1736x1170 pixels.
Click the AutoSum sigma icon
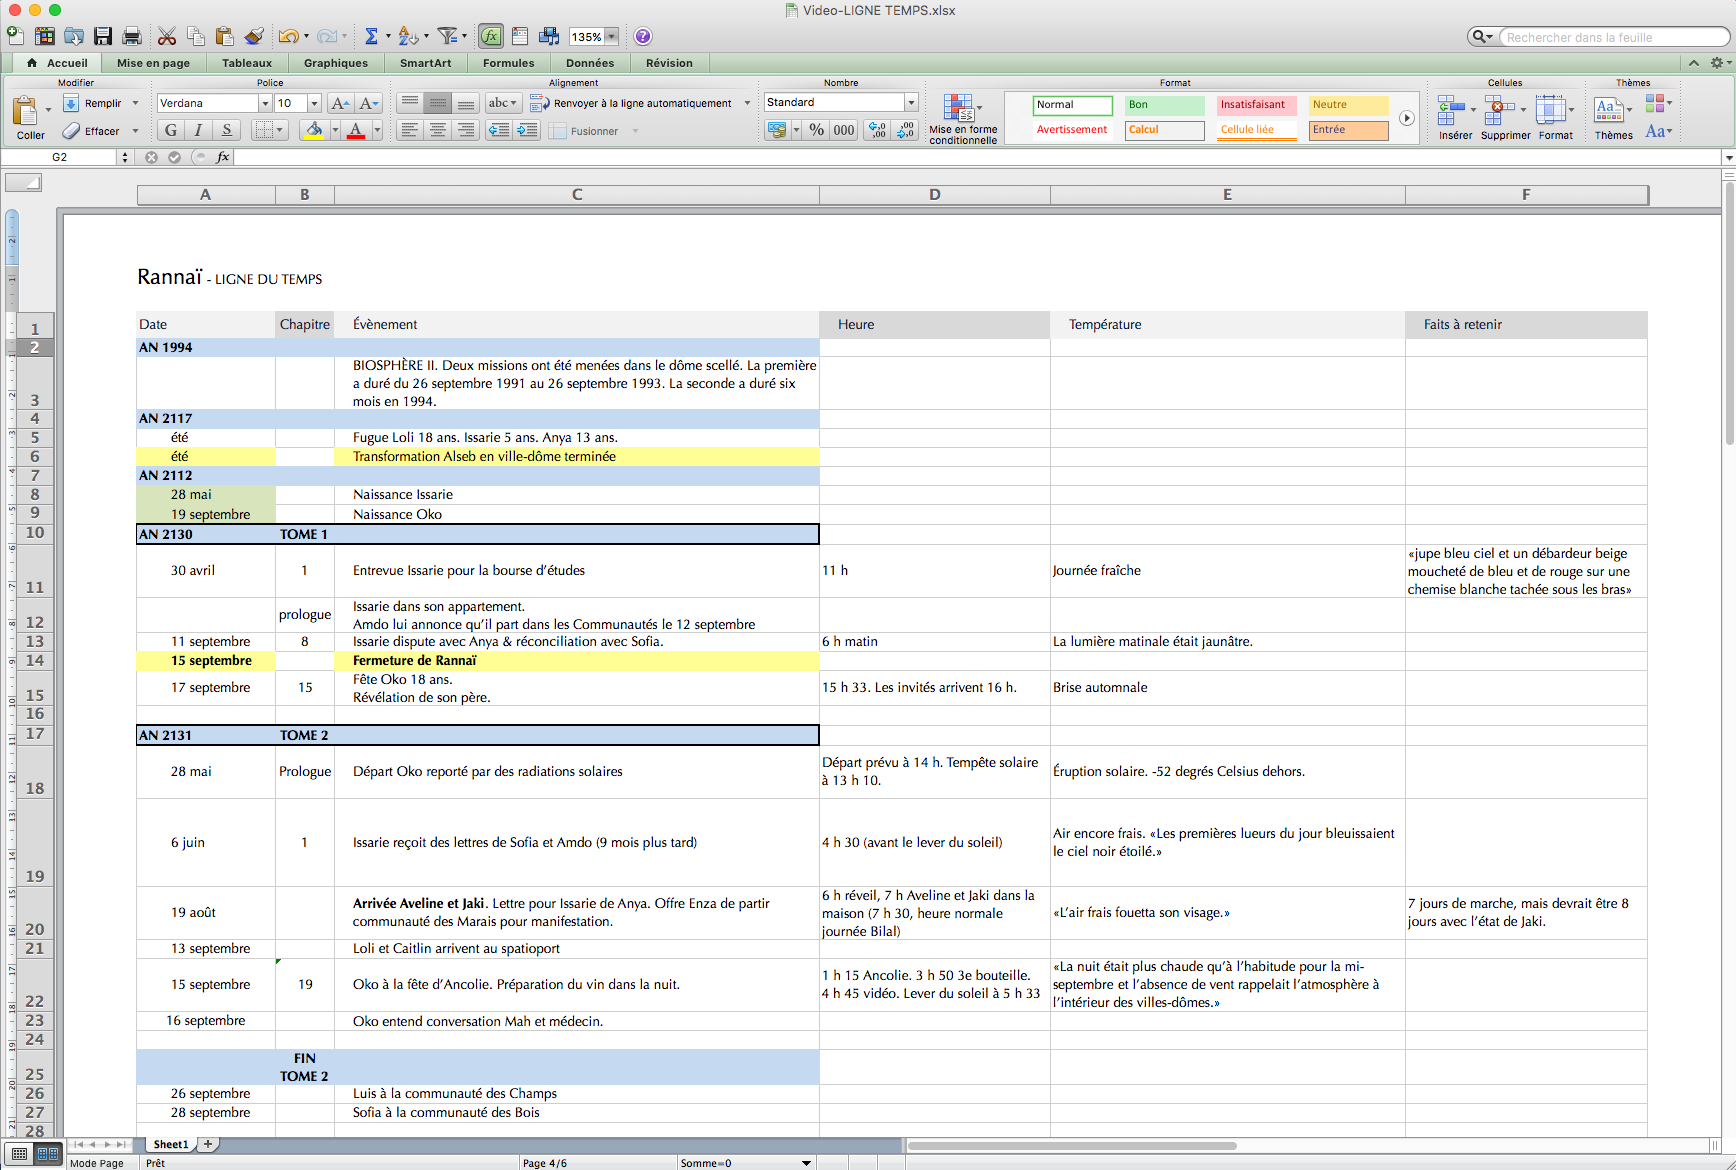[x=371, y=36]
